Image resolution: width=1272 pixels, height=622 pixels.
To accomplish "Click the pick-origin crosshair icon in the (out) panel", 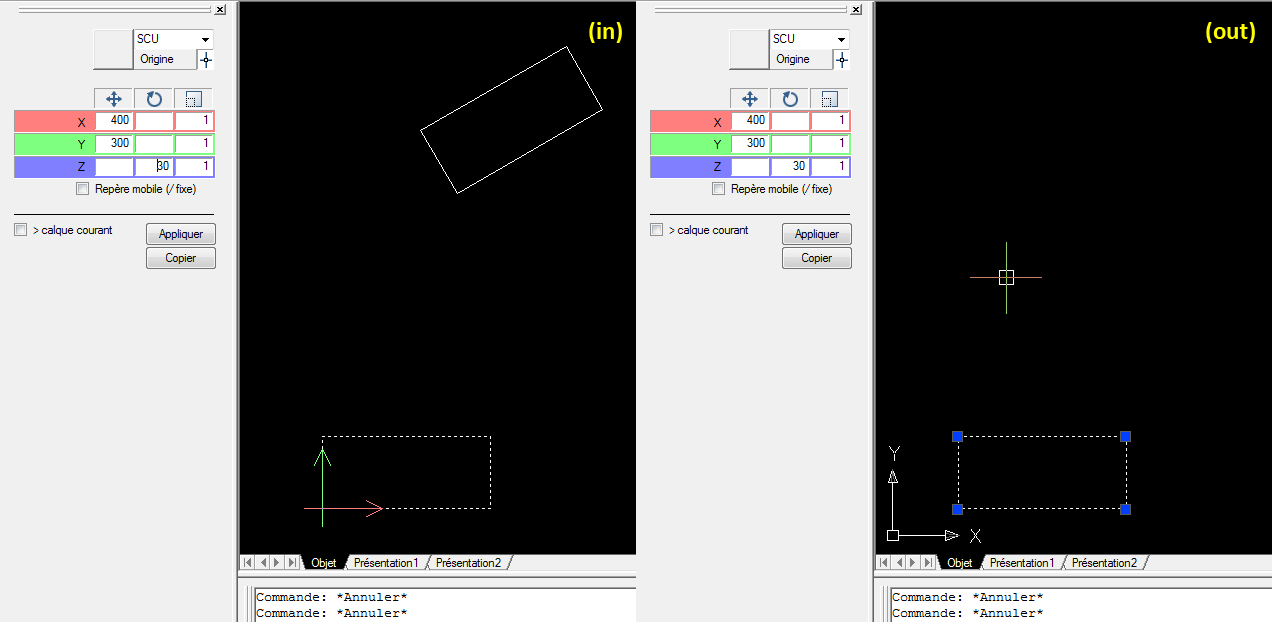I will [842, 60].
